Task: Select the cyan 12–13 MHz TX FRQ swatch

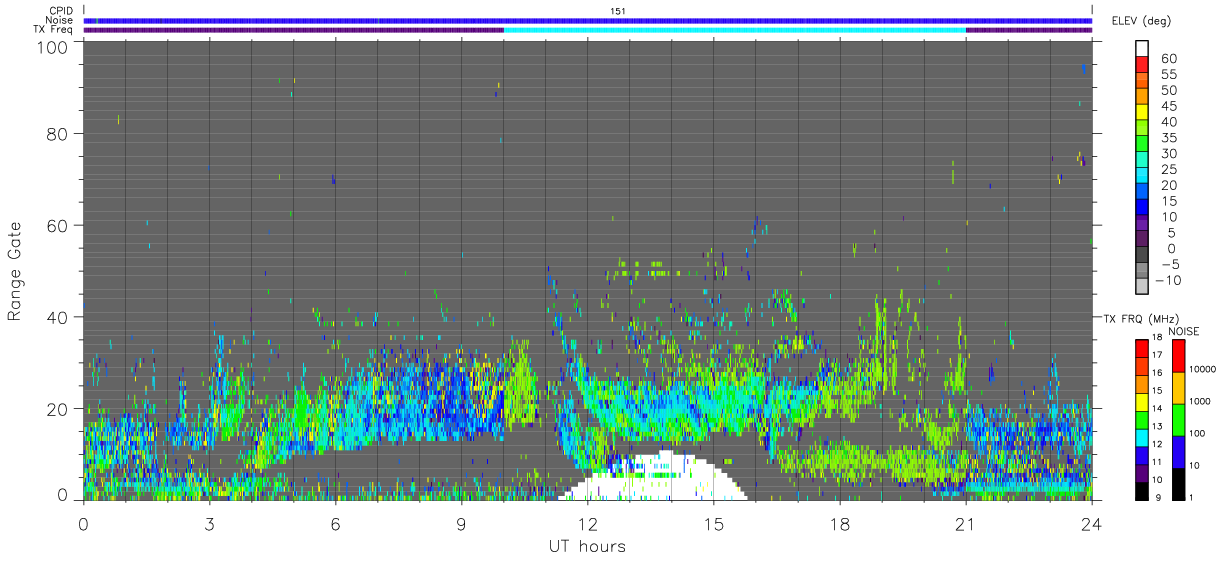Action: [1142, 436]
